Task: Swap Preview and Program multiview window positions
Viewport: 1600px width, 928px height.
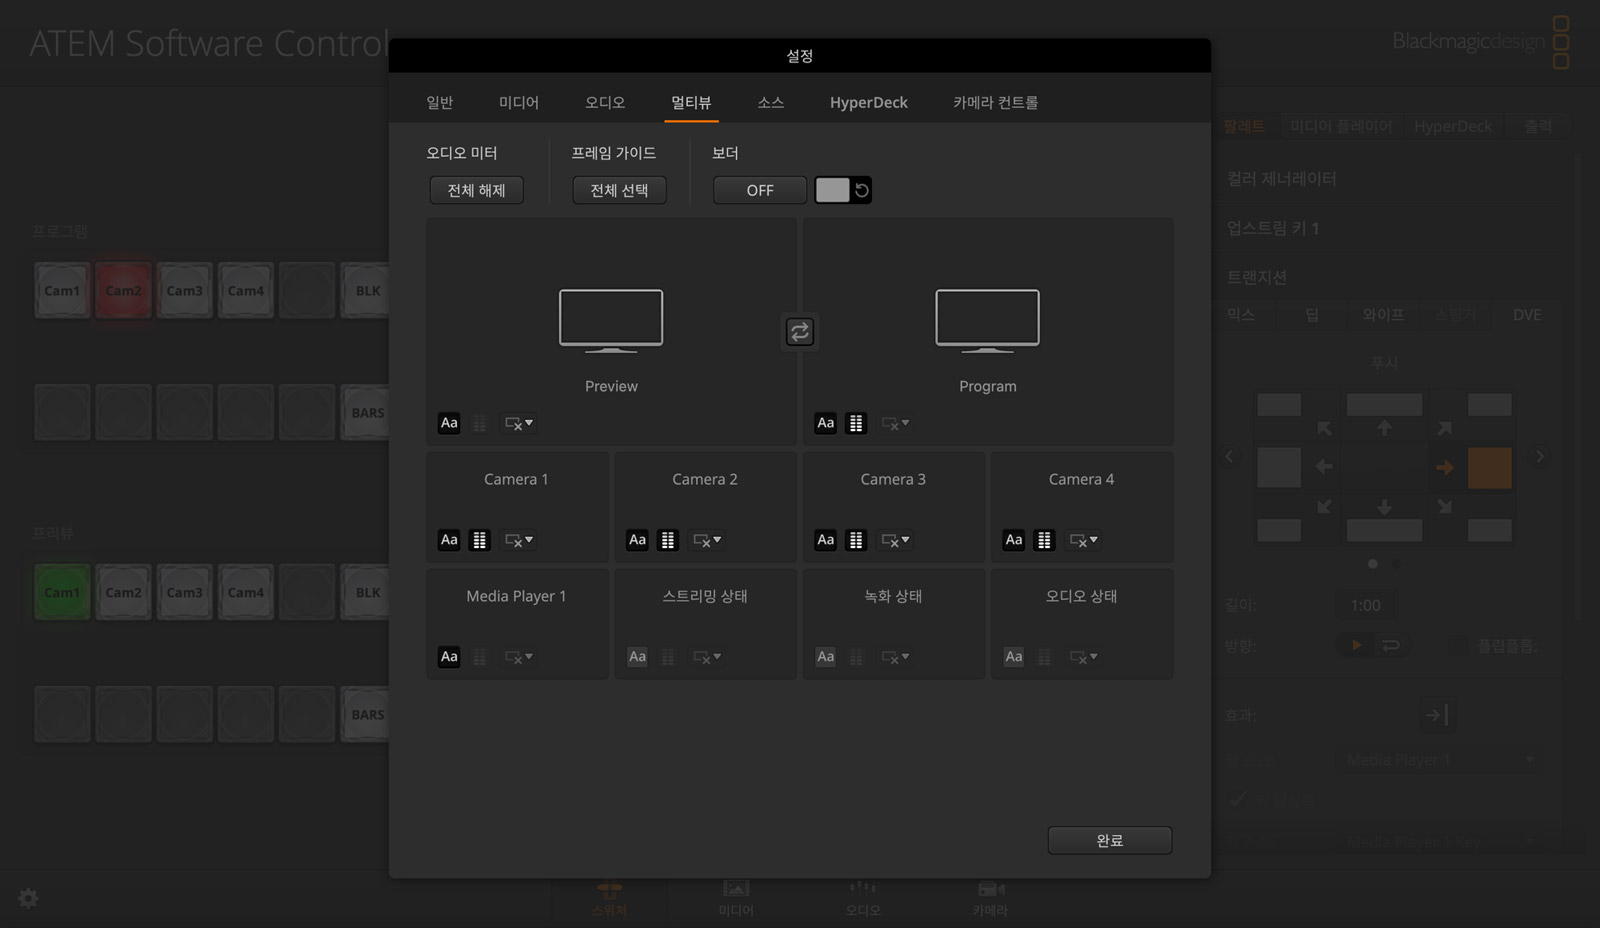Action: pyautogui.click(x=799, y=331)
